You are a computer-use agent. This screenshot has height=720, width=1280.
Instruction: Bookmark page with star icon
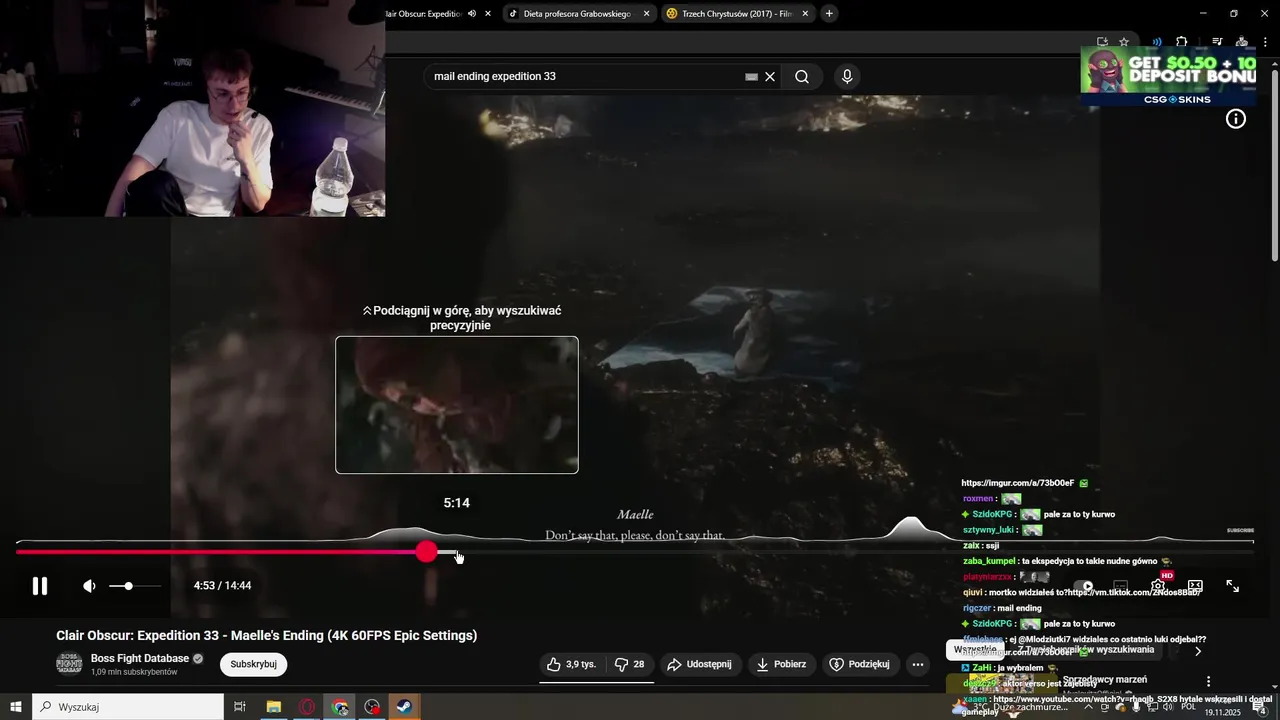coord(1124,42)
